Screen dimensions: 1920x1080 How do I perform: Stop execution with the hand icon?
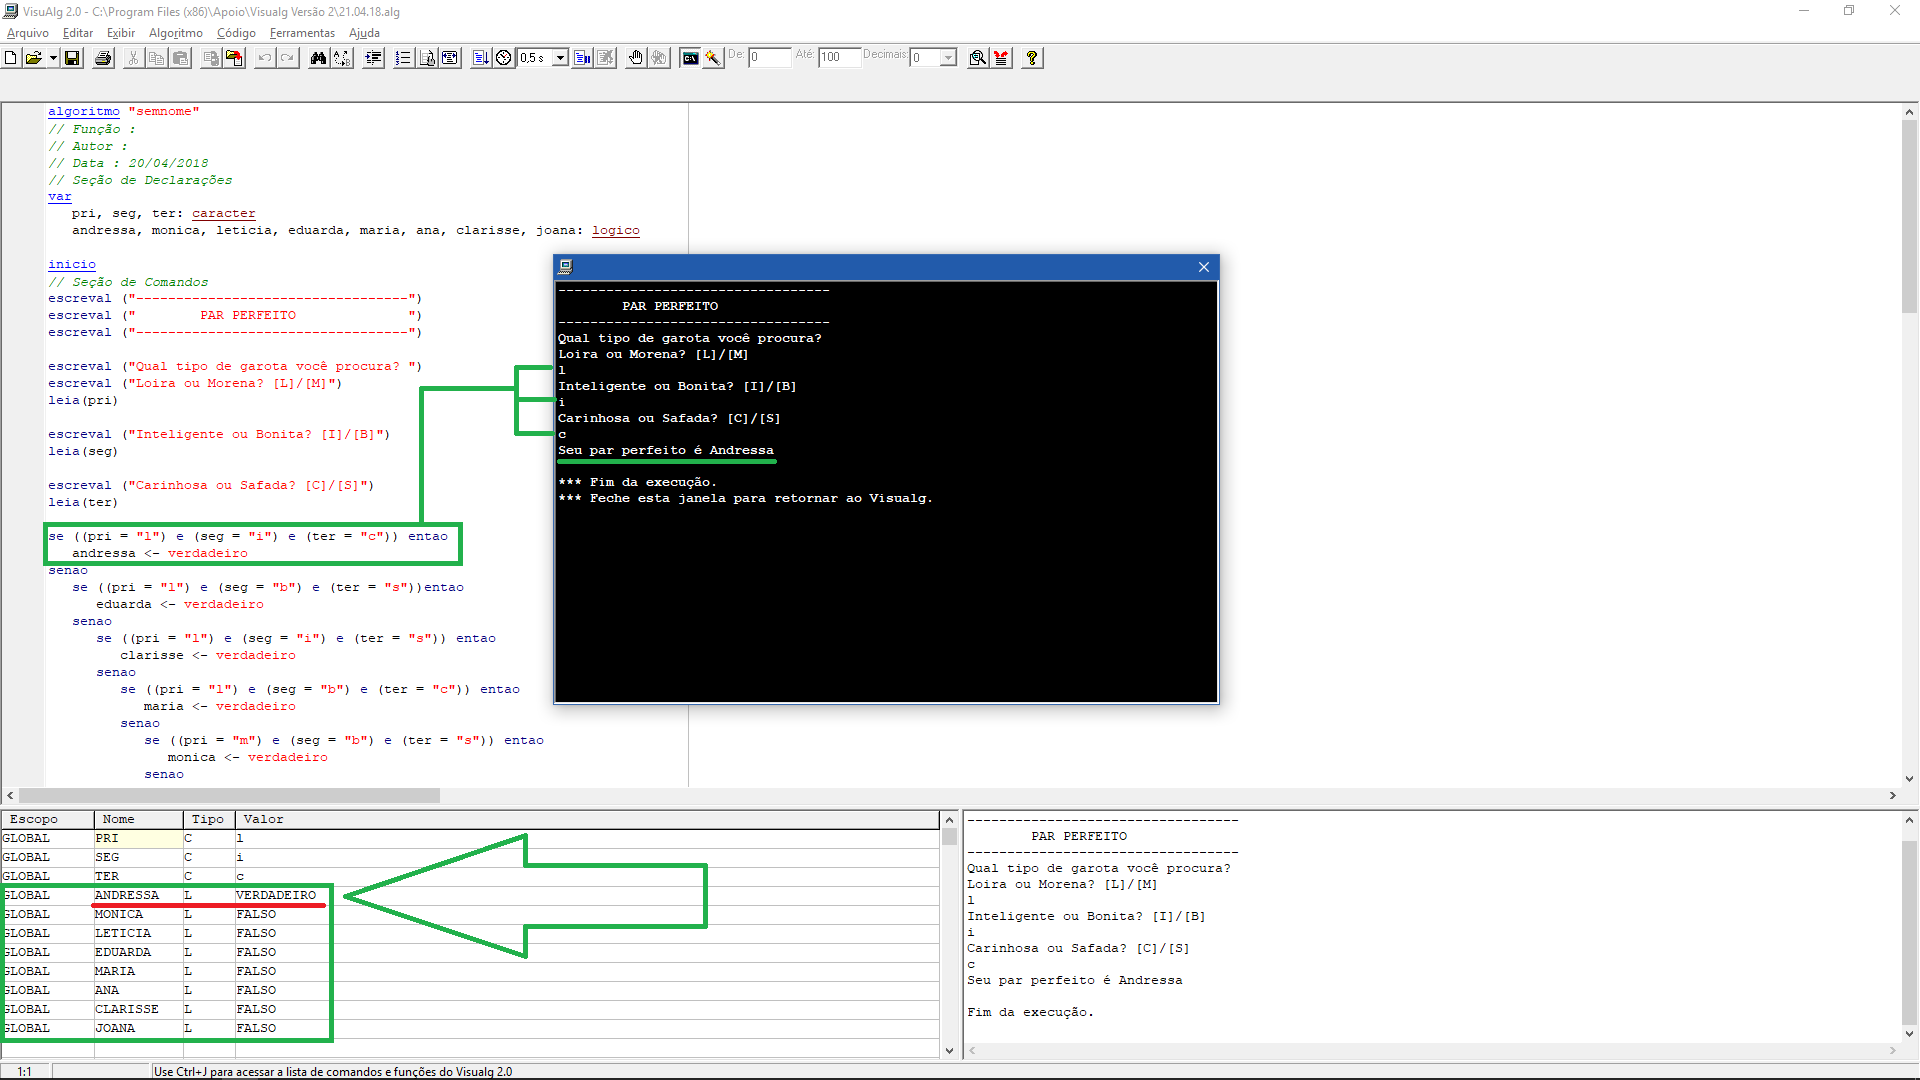click(636, 58)
